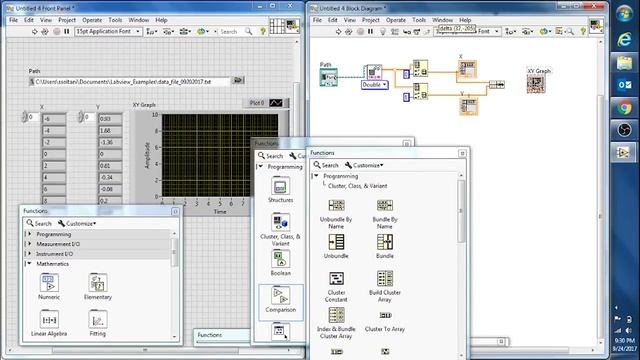
Task: Select the Unbundle function
Action: pyautogui.click(x=336, y=246)
